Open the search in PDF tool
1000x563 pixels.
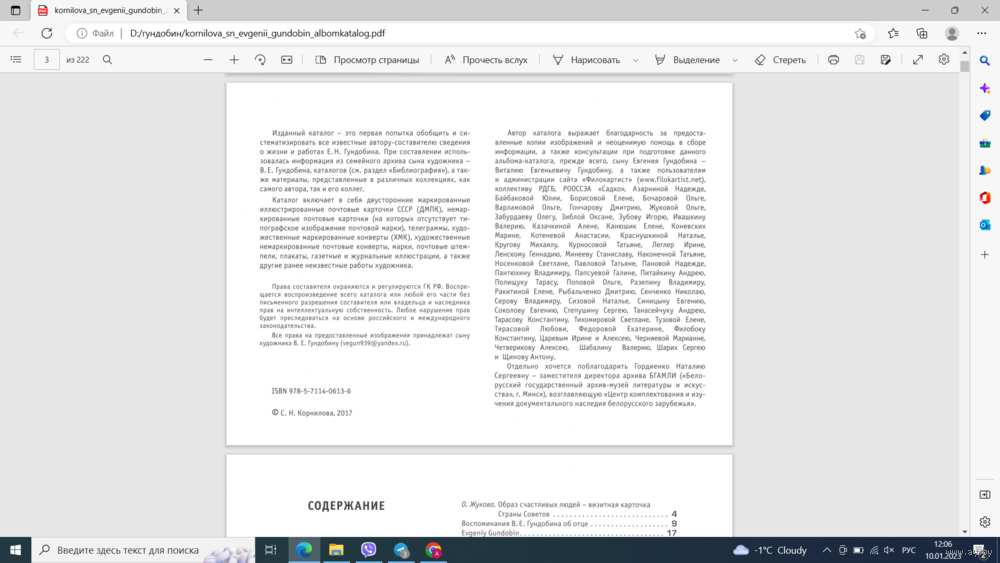pyautogui.click(x=107, y=59)
